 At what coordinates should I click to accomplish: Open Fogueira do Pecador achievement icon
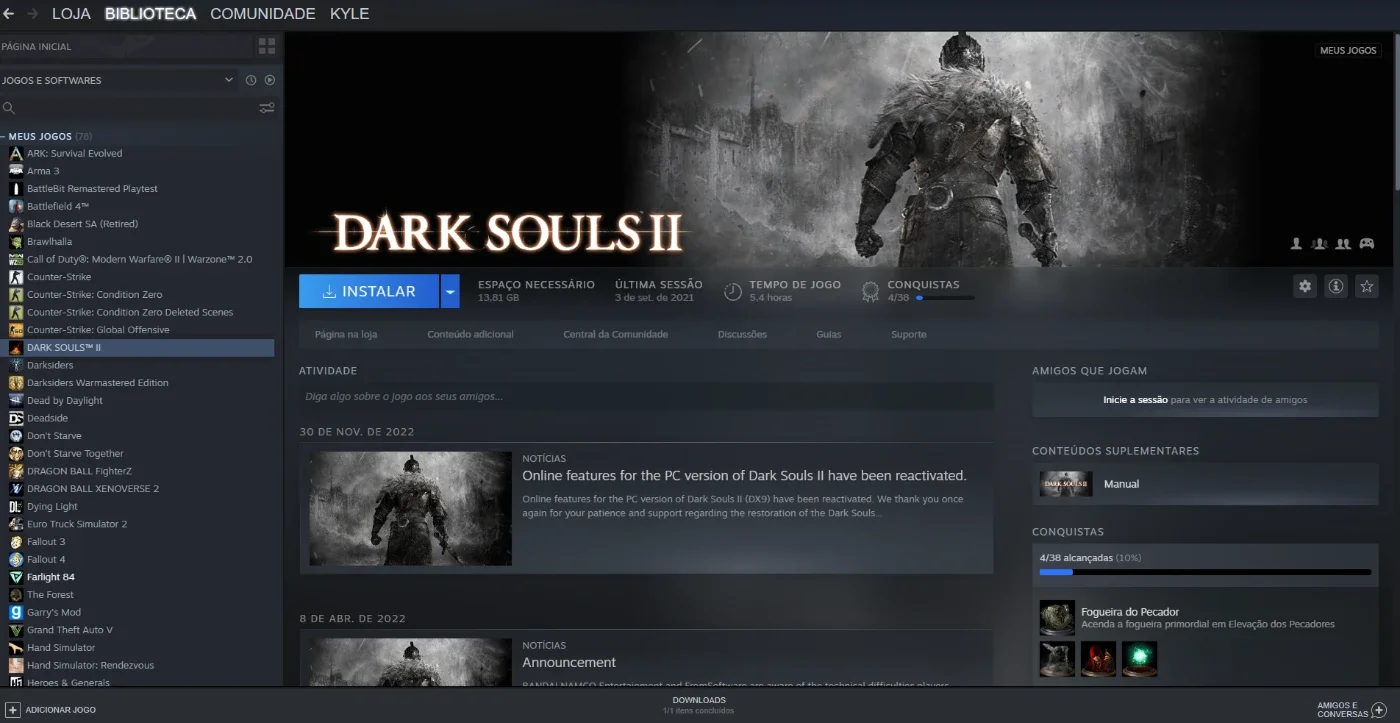1057,618
